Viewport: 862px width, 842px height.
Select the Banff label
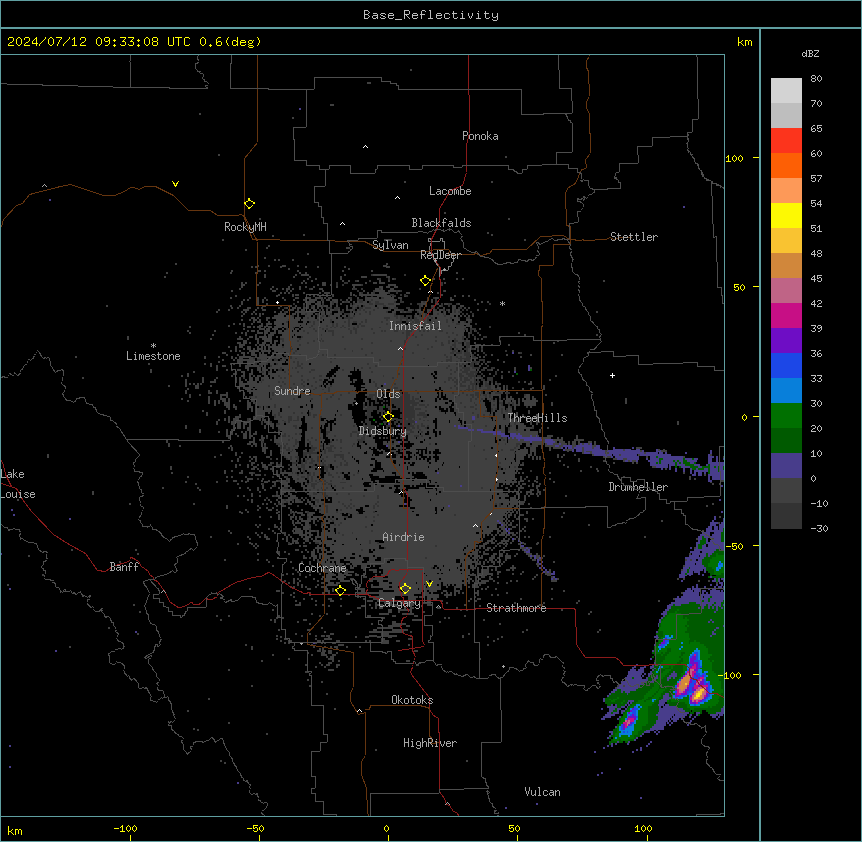coord(124,567)
